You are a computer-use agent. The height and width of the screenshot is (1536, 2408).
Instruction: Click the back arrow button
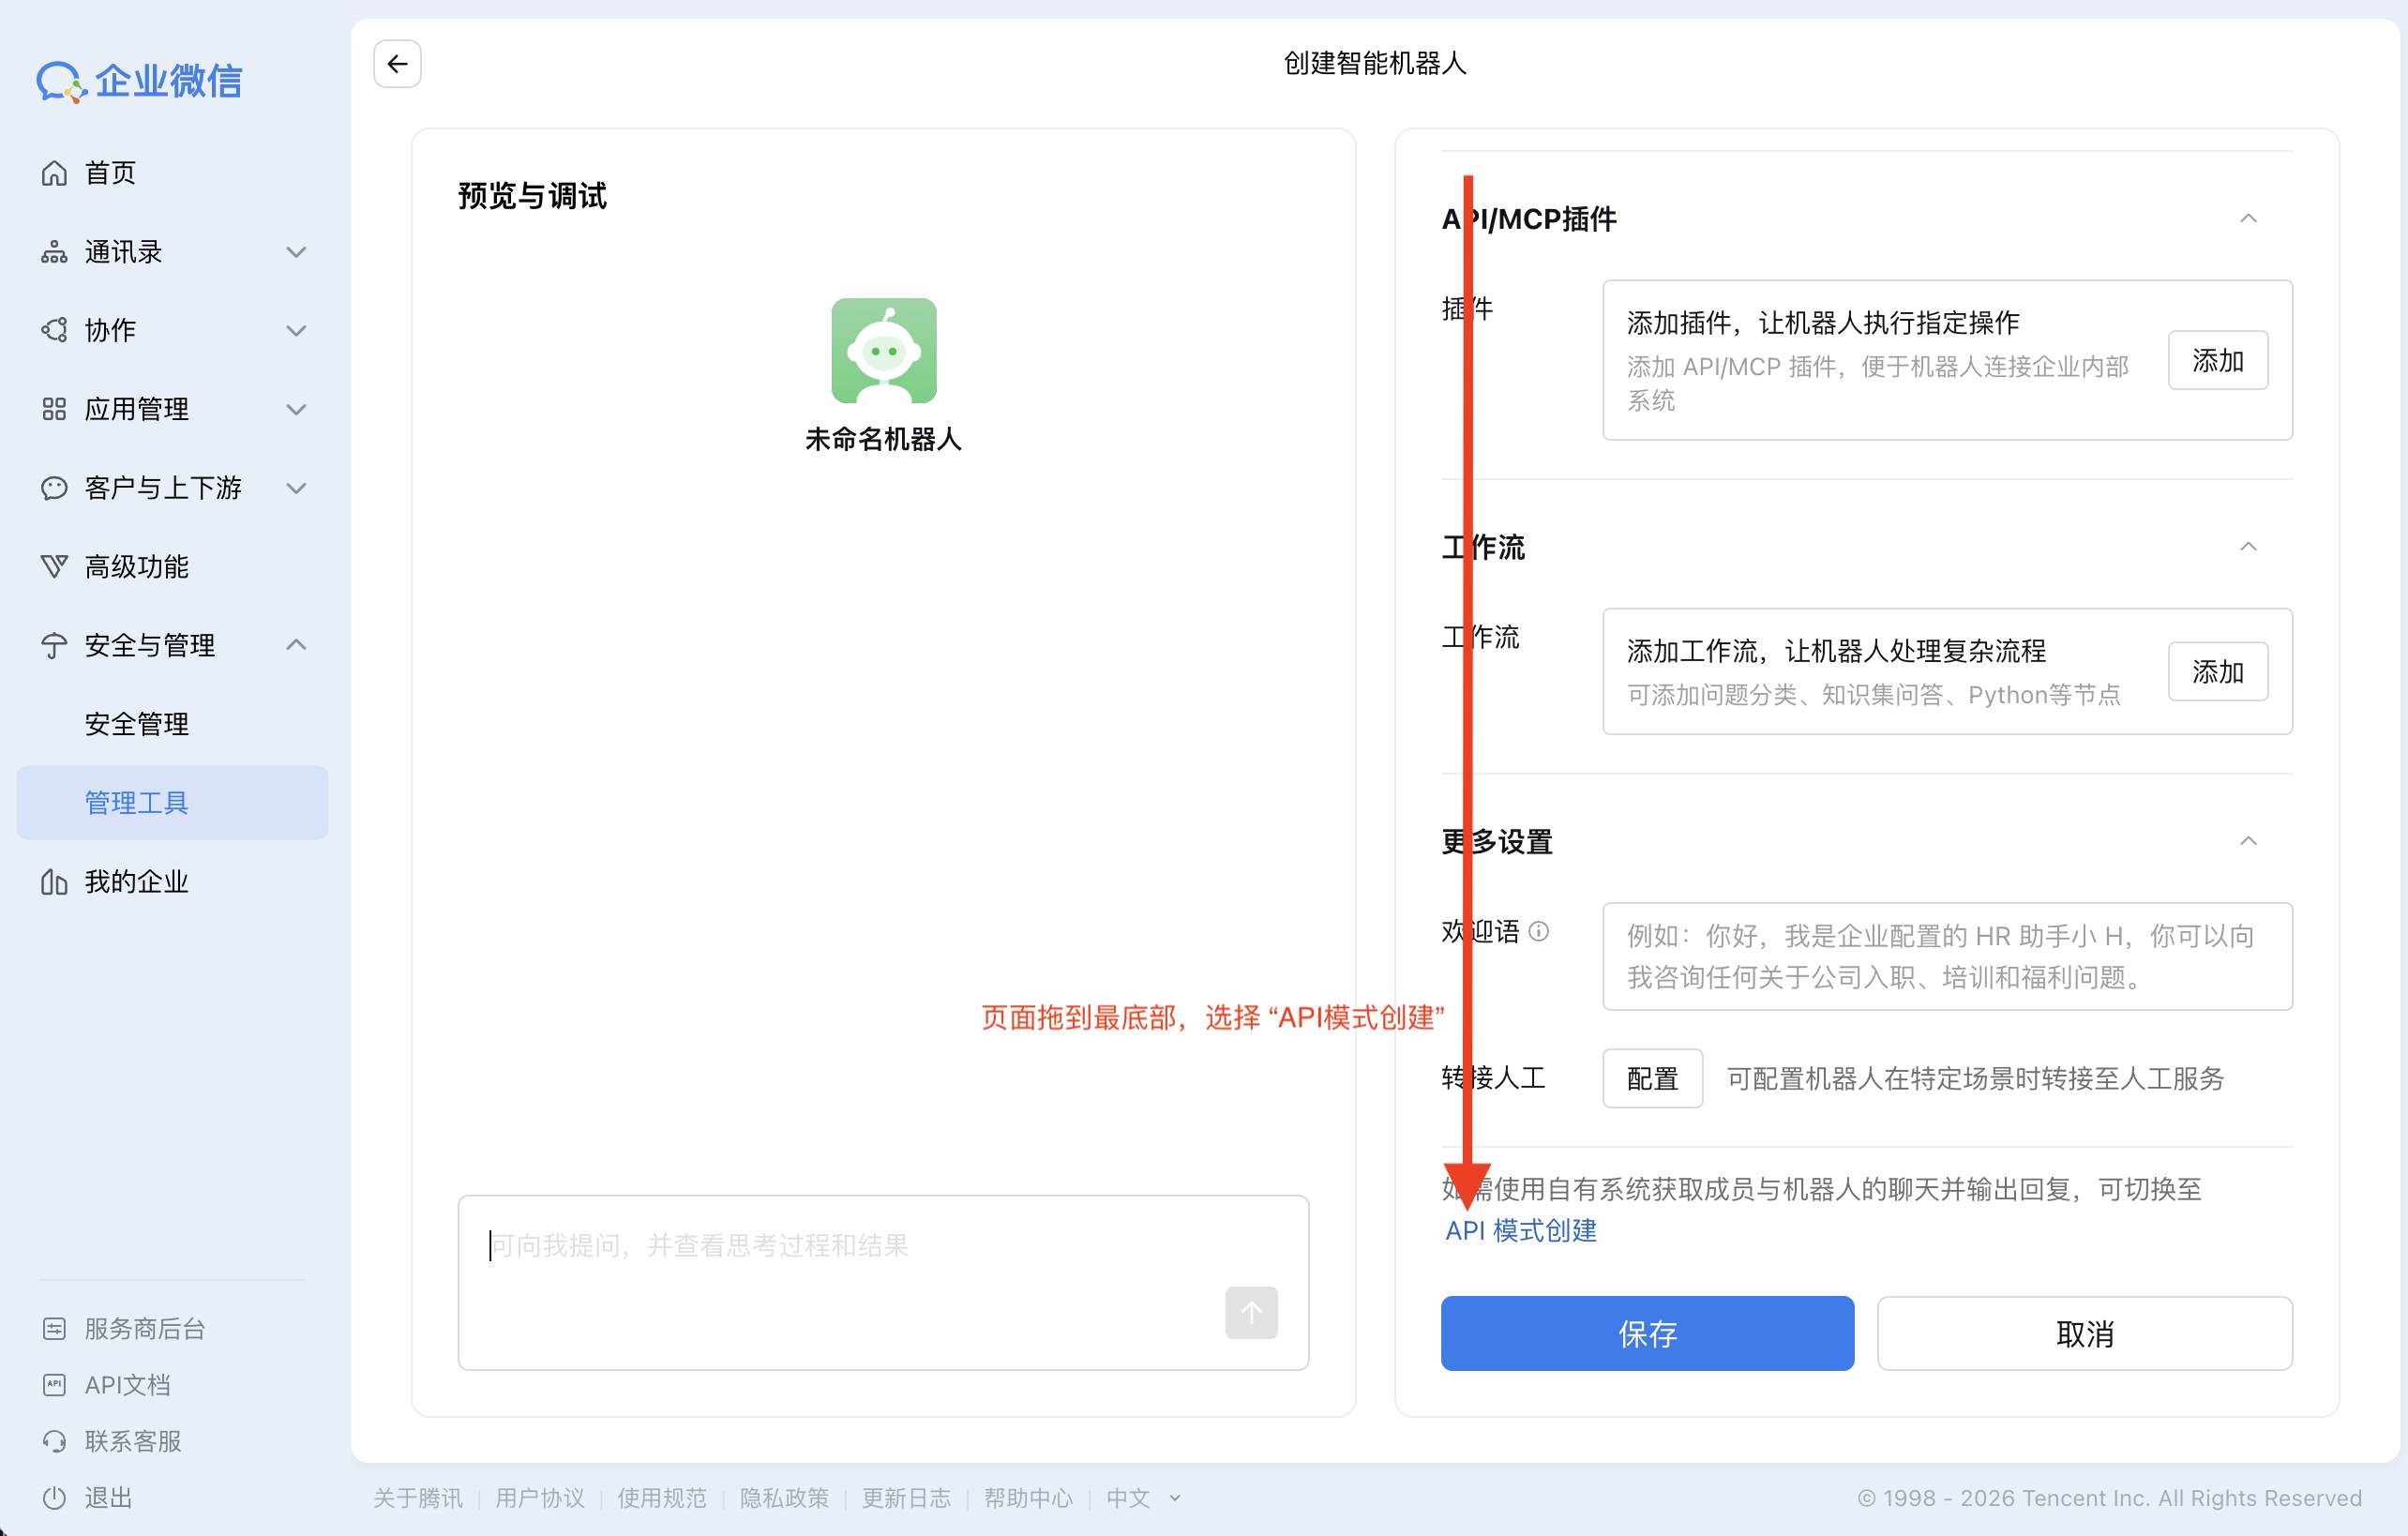tap(397, 64)
